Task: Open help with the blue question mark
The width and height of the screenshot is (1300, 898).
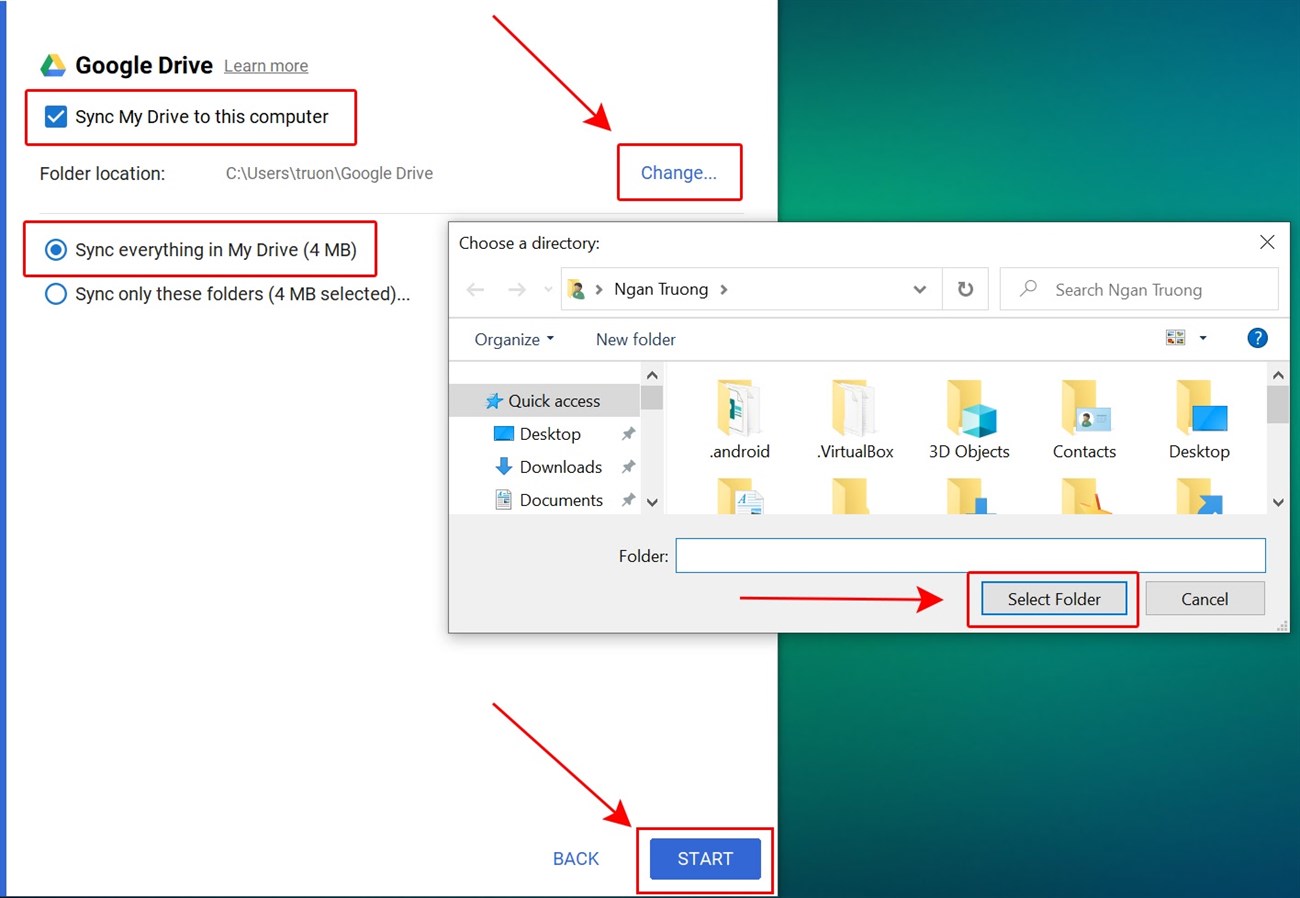Action: point(1258,338)
